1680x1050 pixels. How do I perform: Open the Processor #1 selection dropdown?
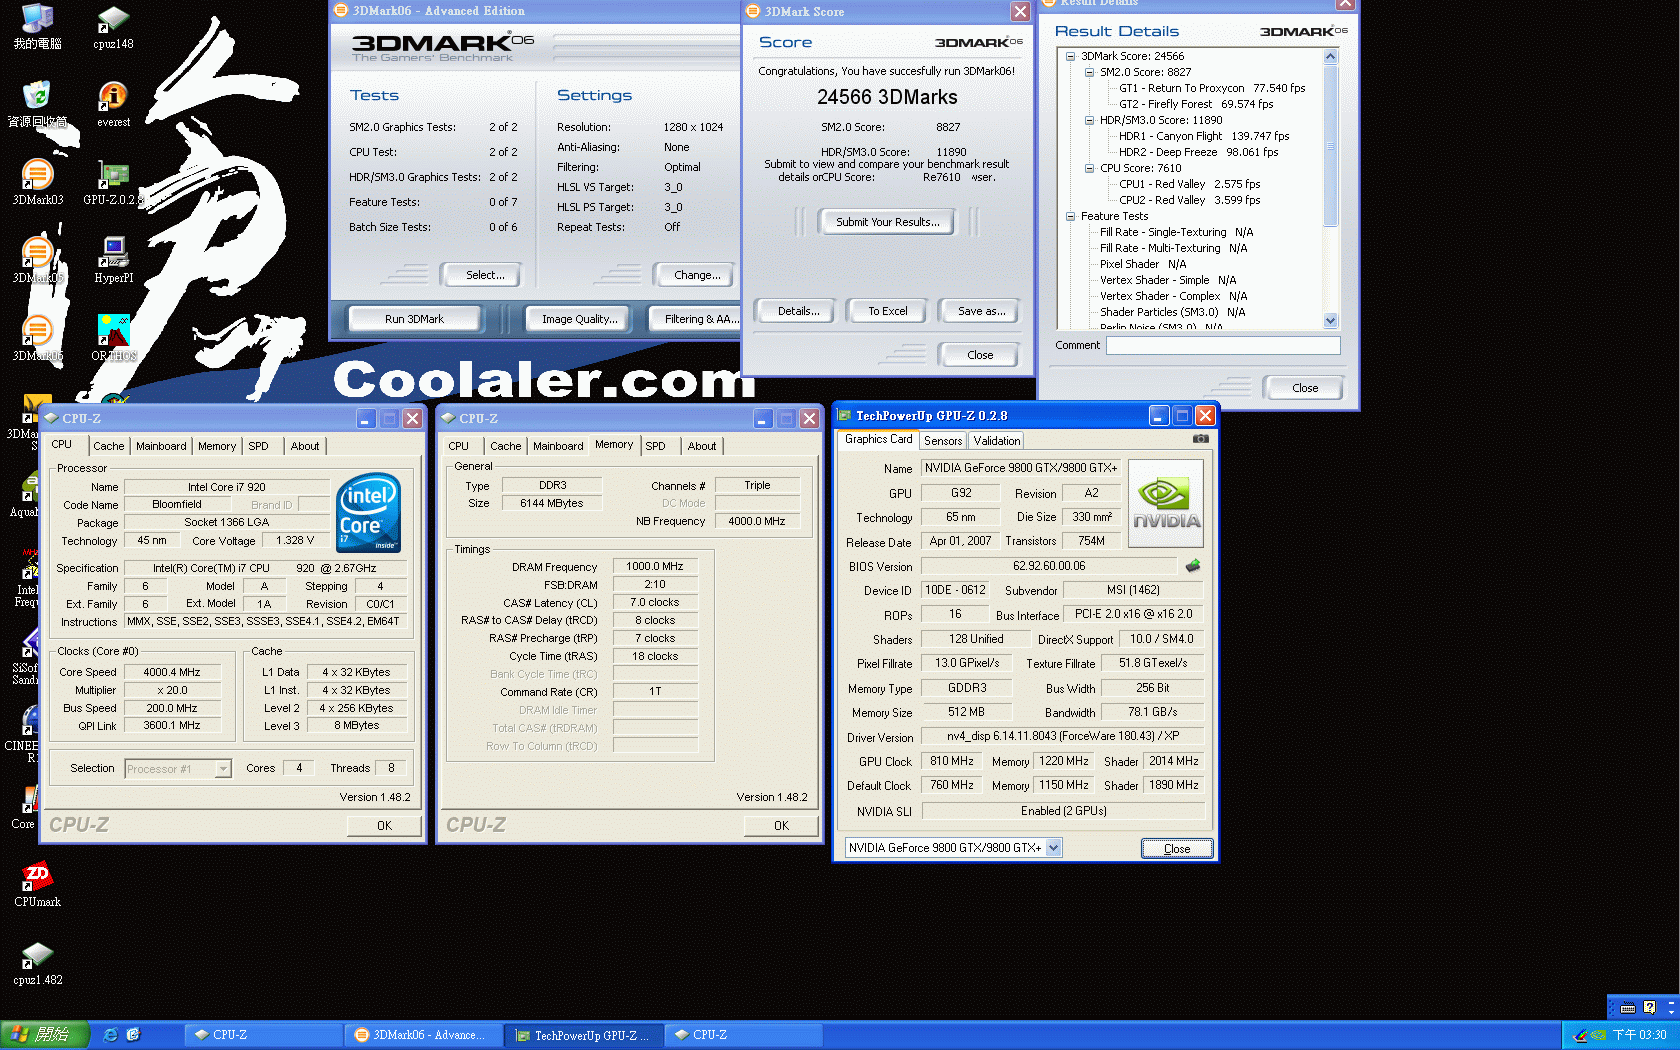pyautogui.click(x=223, y=769)
